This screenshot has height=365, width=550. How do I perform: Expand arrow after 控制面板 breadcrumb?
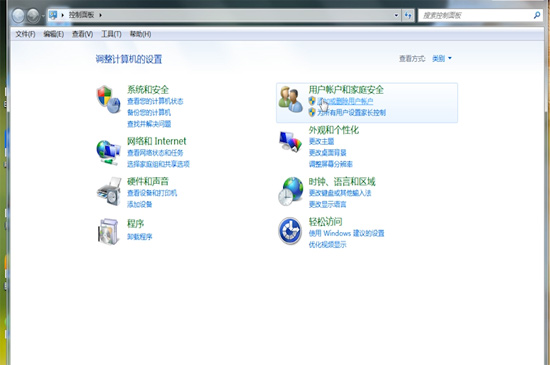100,15
